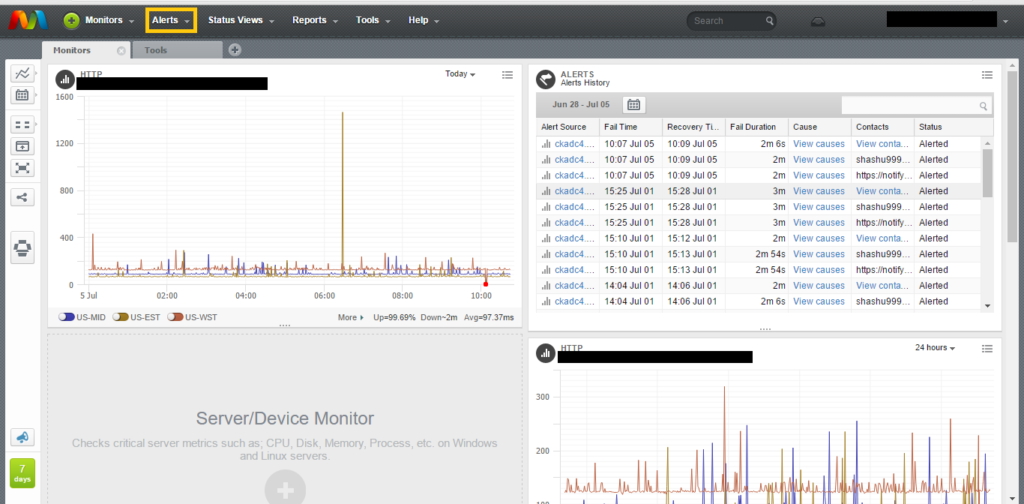Expand More in the HTTP chart footer
The width and height of the screenshot is (1024, 504).
point(351,317)
